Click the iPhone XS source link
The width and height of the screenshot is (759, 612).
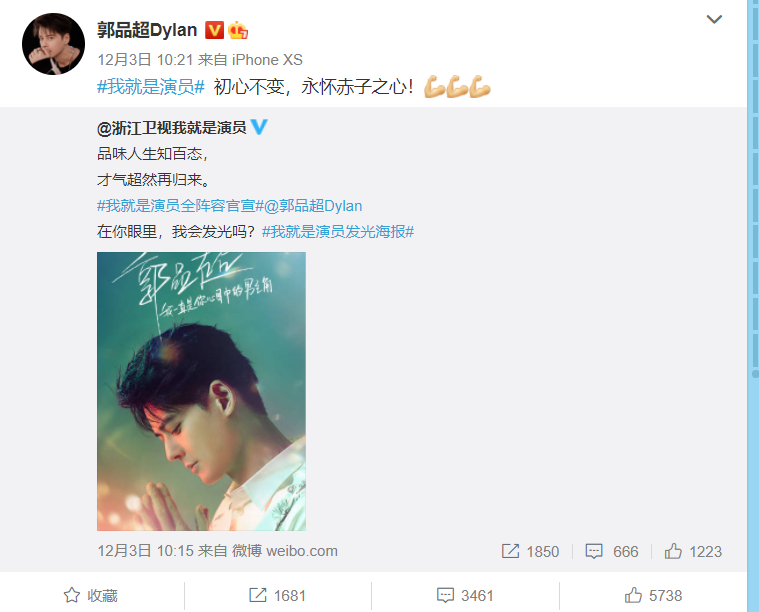click(267, 60)
